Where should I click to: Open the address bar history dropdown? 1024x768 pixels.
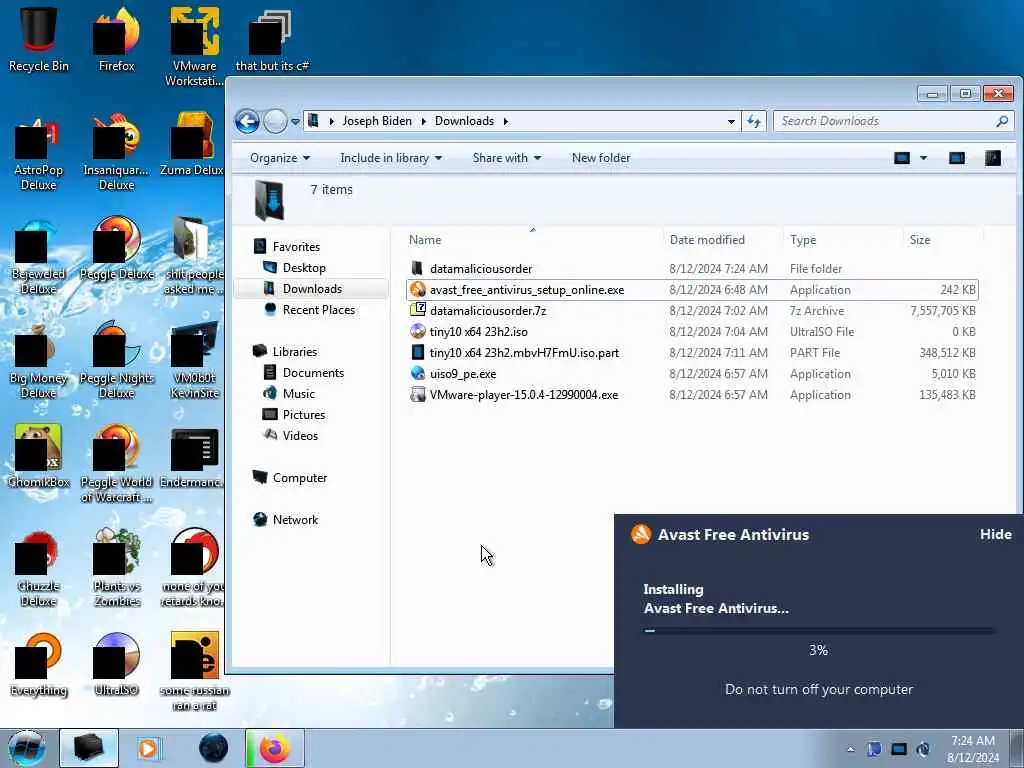(731, 121)
